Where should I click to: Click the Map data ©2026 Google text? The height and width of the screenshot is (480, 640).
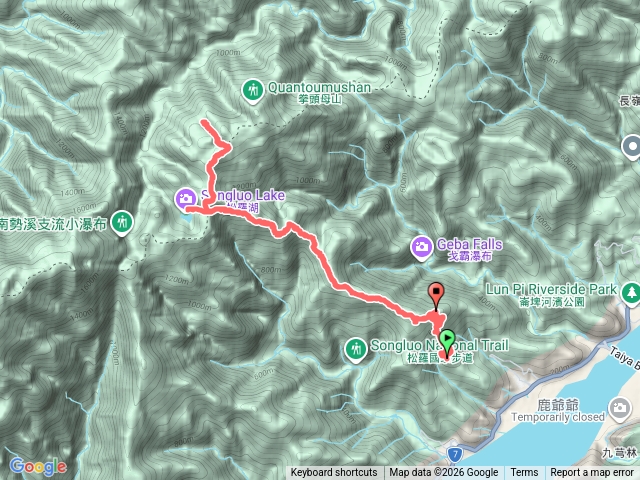tap(444, 473)
